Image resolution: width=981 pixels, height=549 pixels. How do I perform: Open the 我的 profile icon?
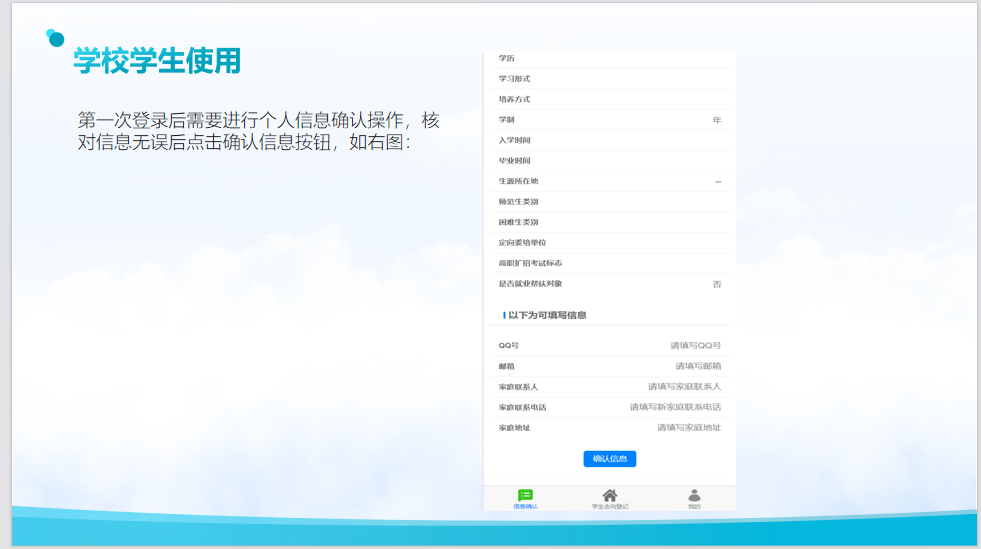[694, 497]
